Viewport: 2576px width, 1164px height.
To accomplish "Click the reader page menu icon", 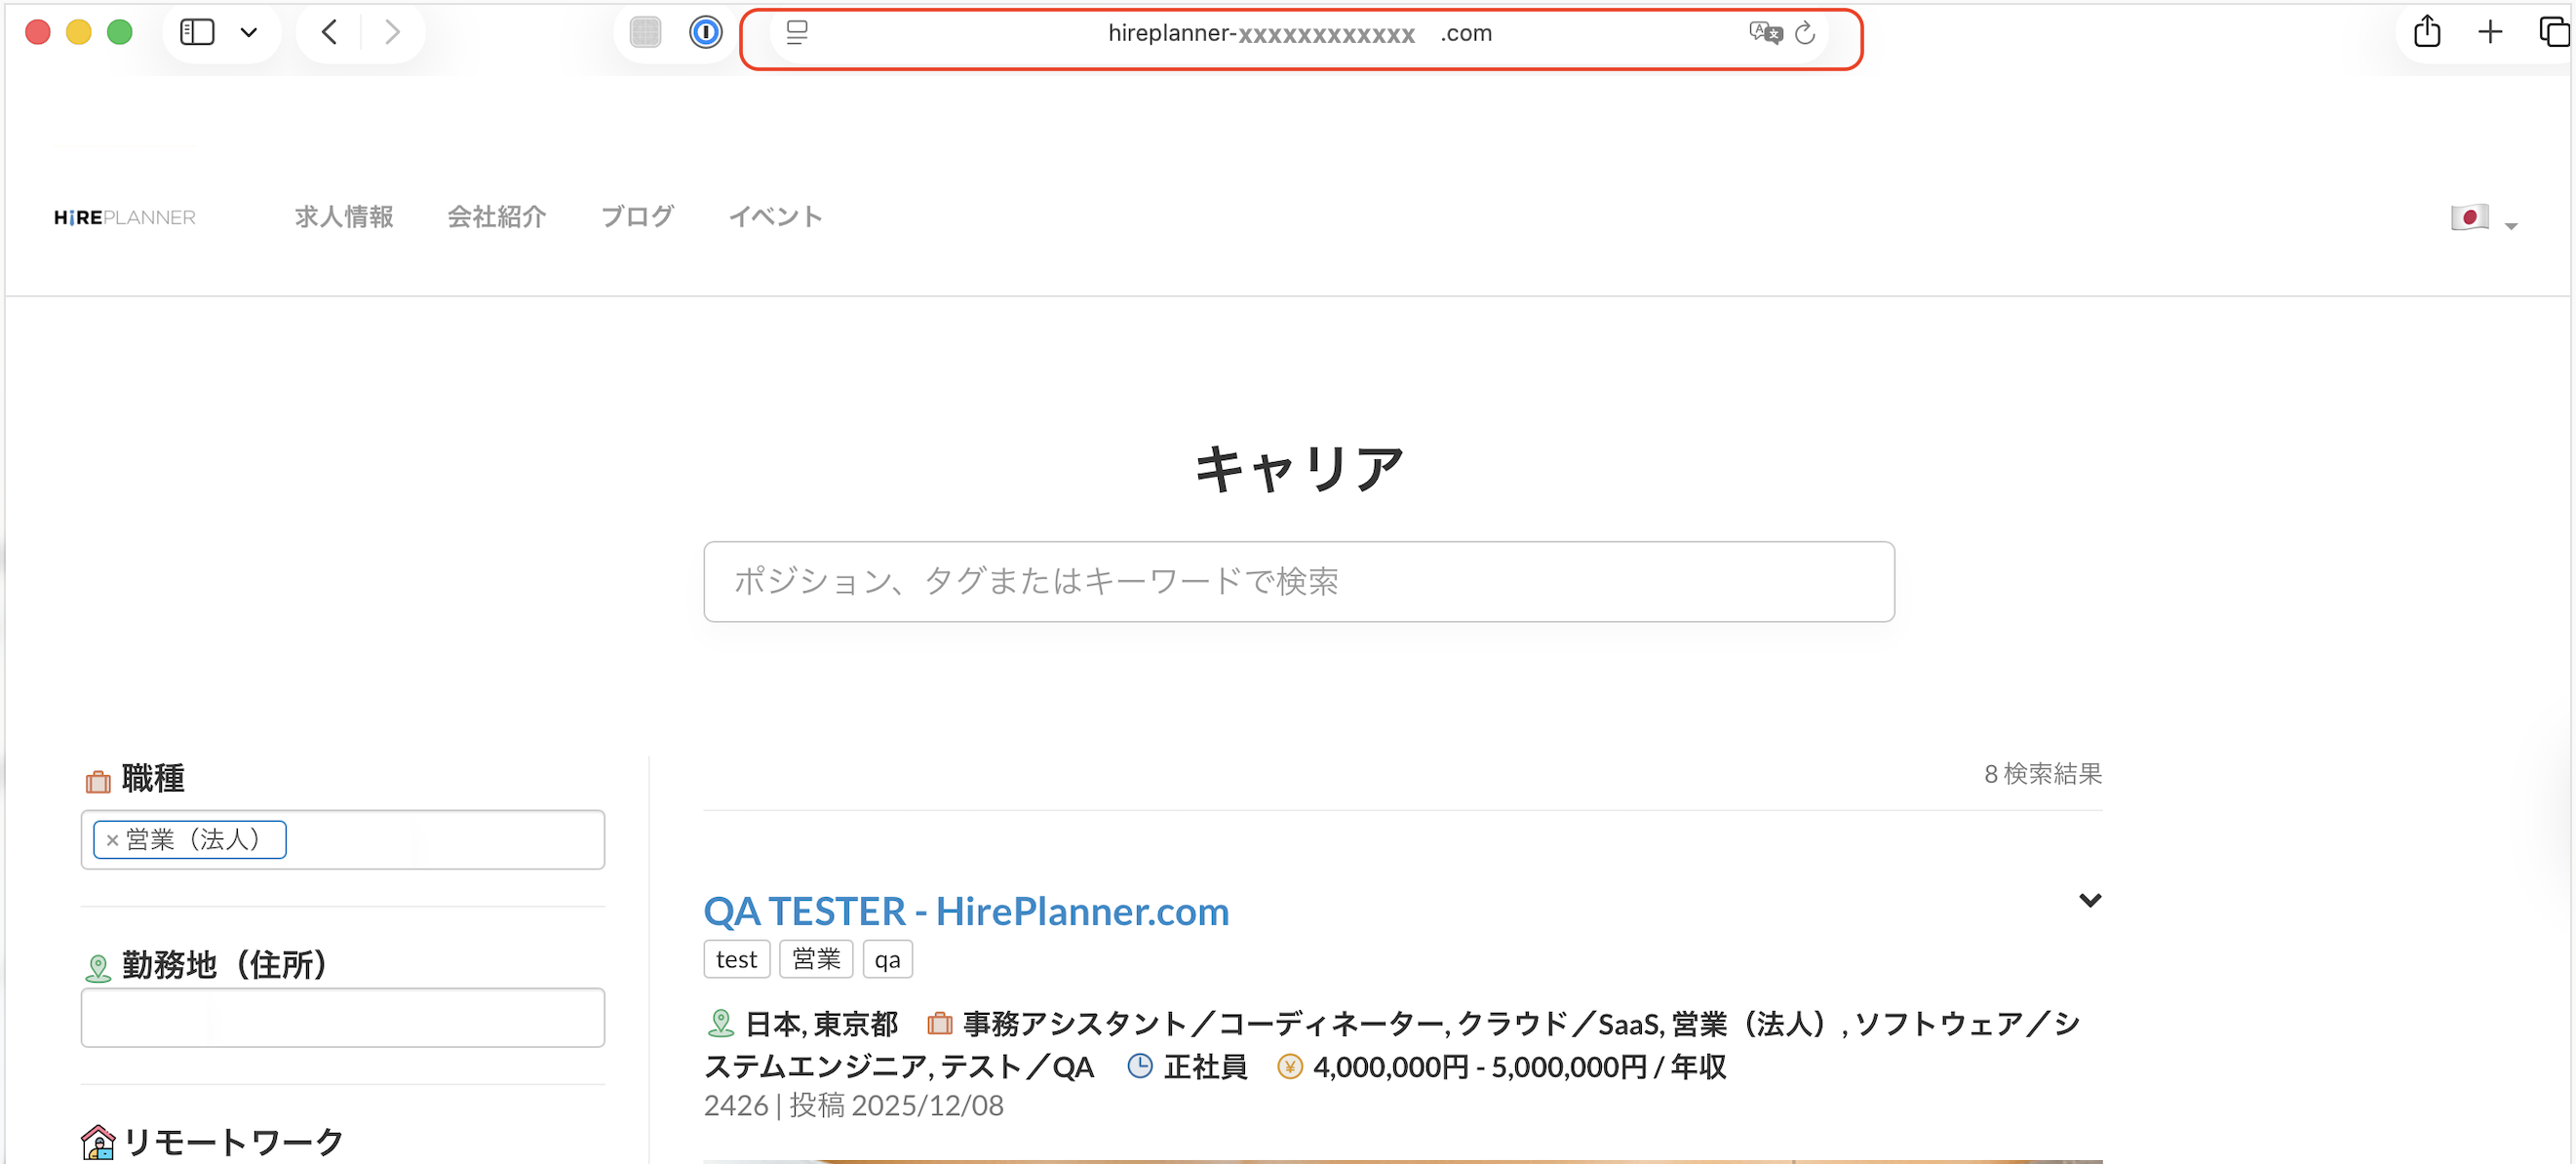I will 797,33.
